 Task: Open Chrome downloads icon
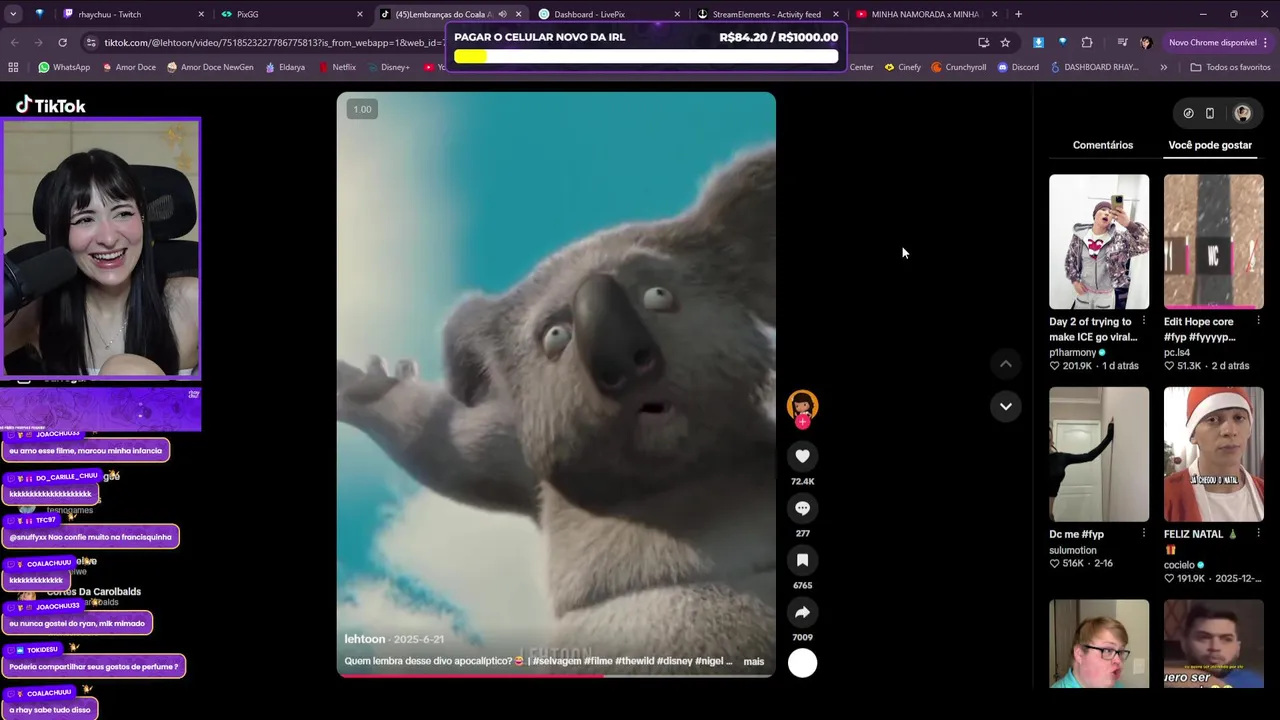1038,42
